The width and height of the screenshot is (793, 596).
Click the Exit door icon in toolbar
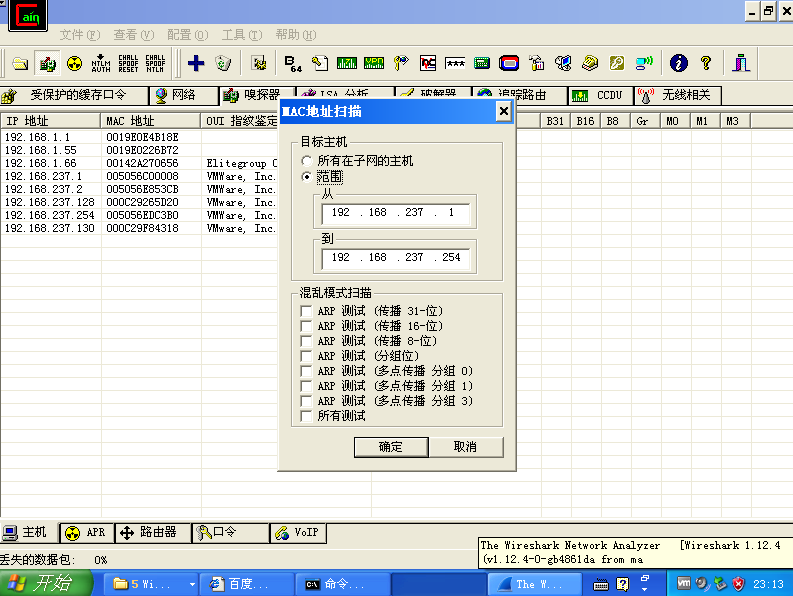[x=740, y=63]
